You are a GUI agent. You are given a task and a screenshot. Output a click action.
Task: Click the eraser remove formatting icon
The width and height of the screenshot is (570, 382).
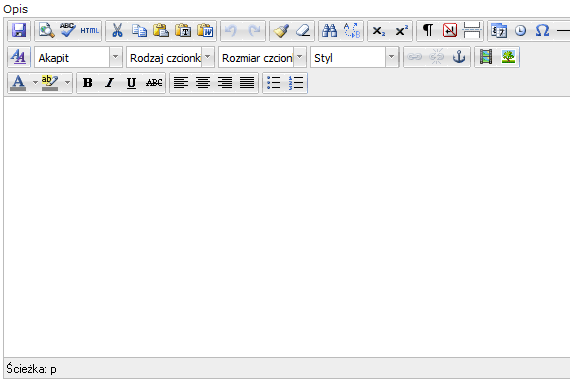click(x=303, y=31)
